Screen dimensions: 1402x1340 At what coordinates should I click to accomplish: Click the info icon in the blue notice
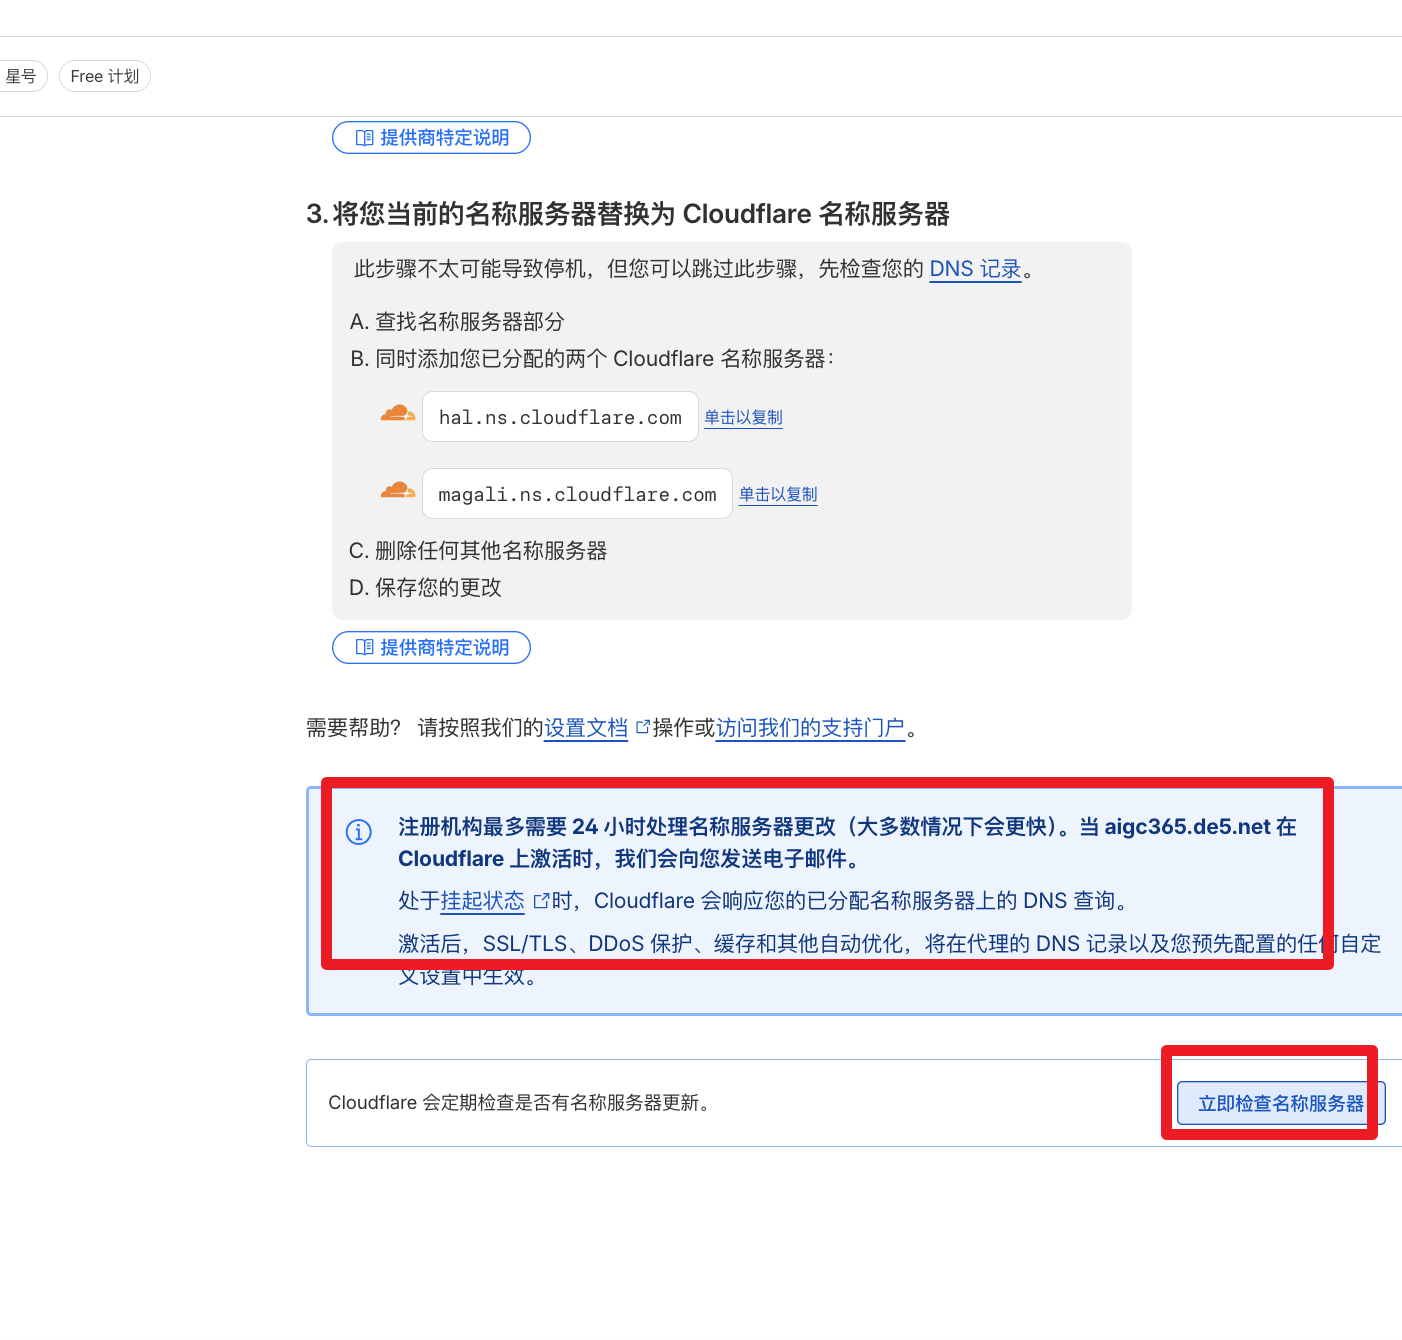point(359,832)
